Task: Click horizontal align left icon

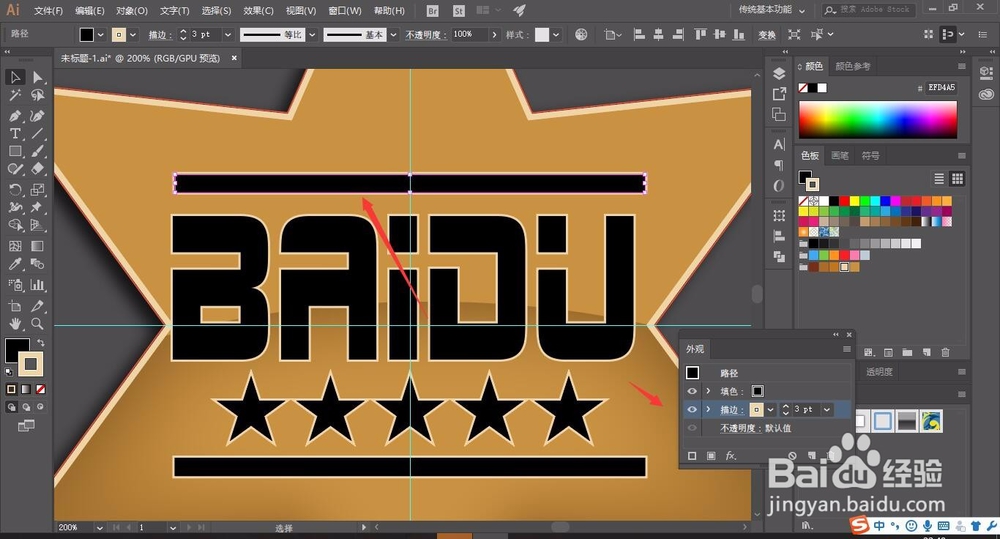Action: click(x=639, y=34)
